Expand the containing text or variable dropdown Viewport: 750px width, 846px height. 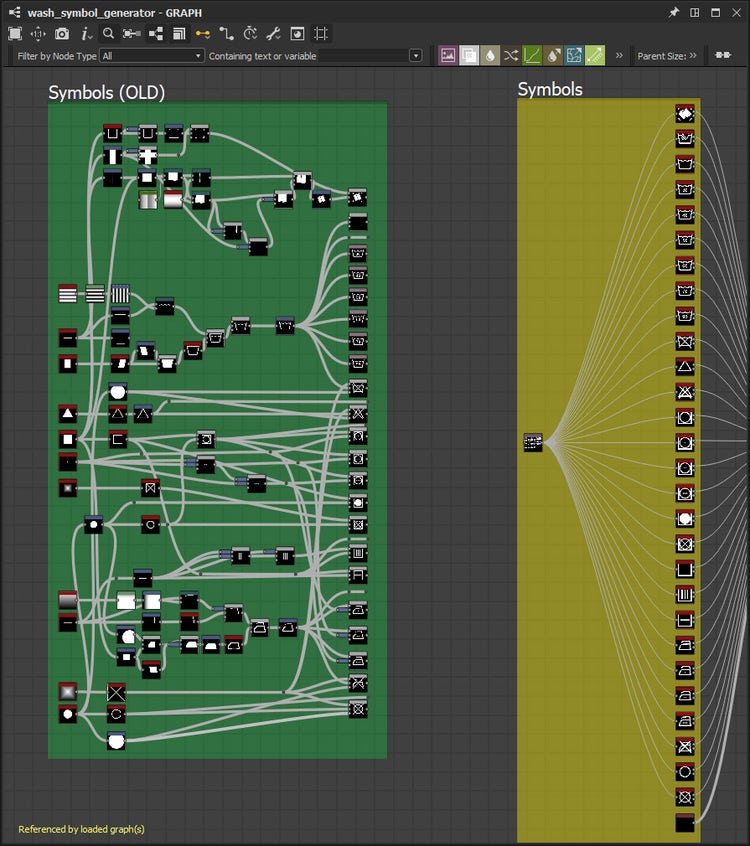coord(415,56)
